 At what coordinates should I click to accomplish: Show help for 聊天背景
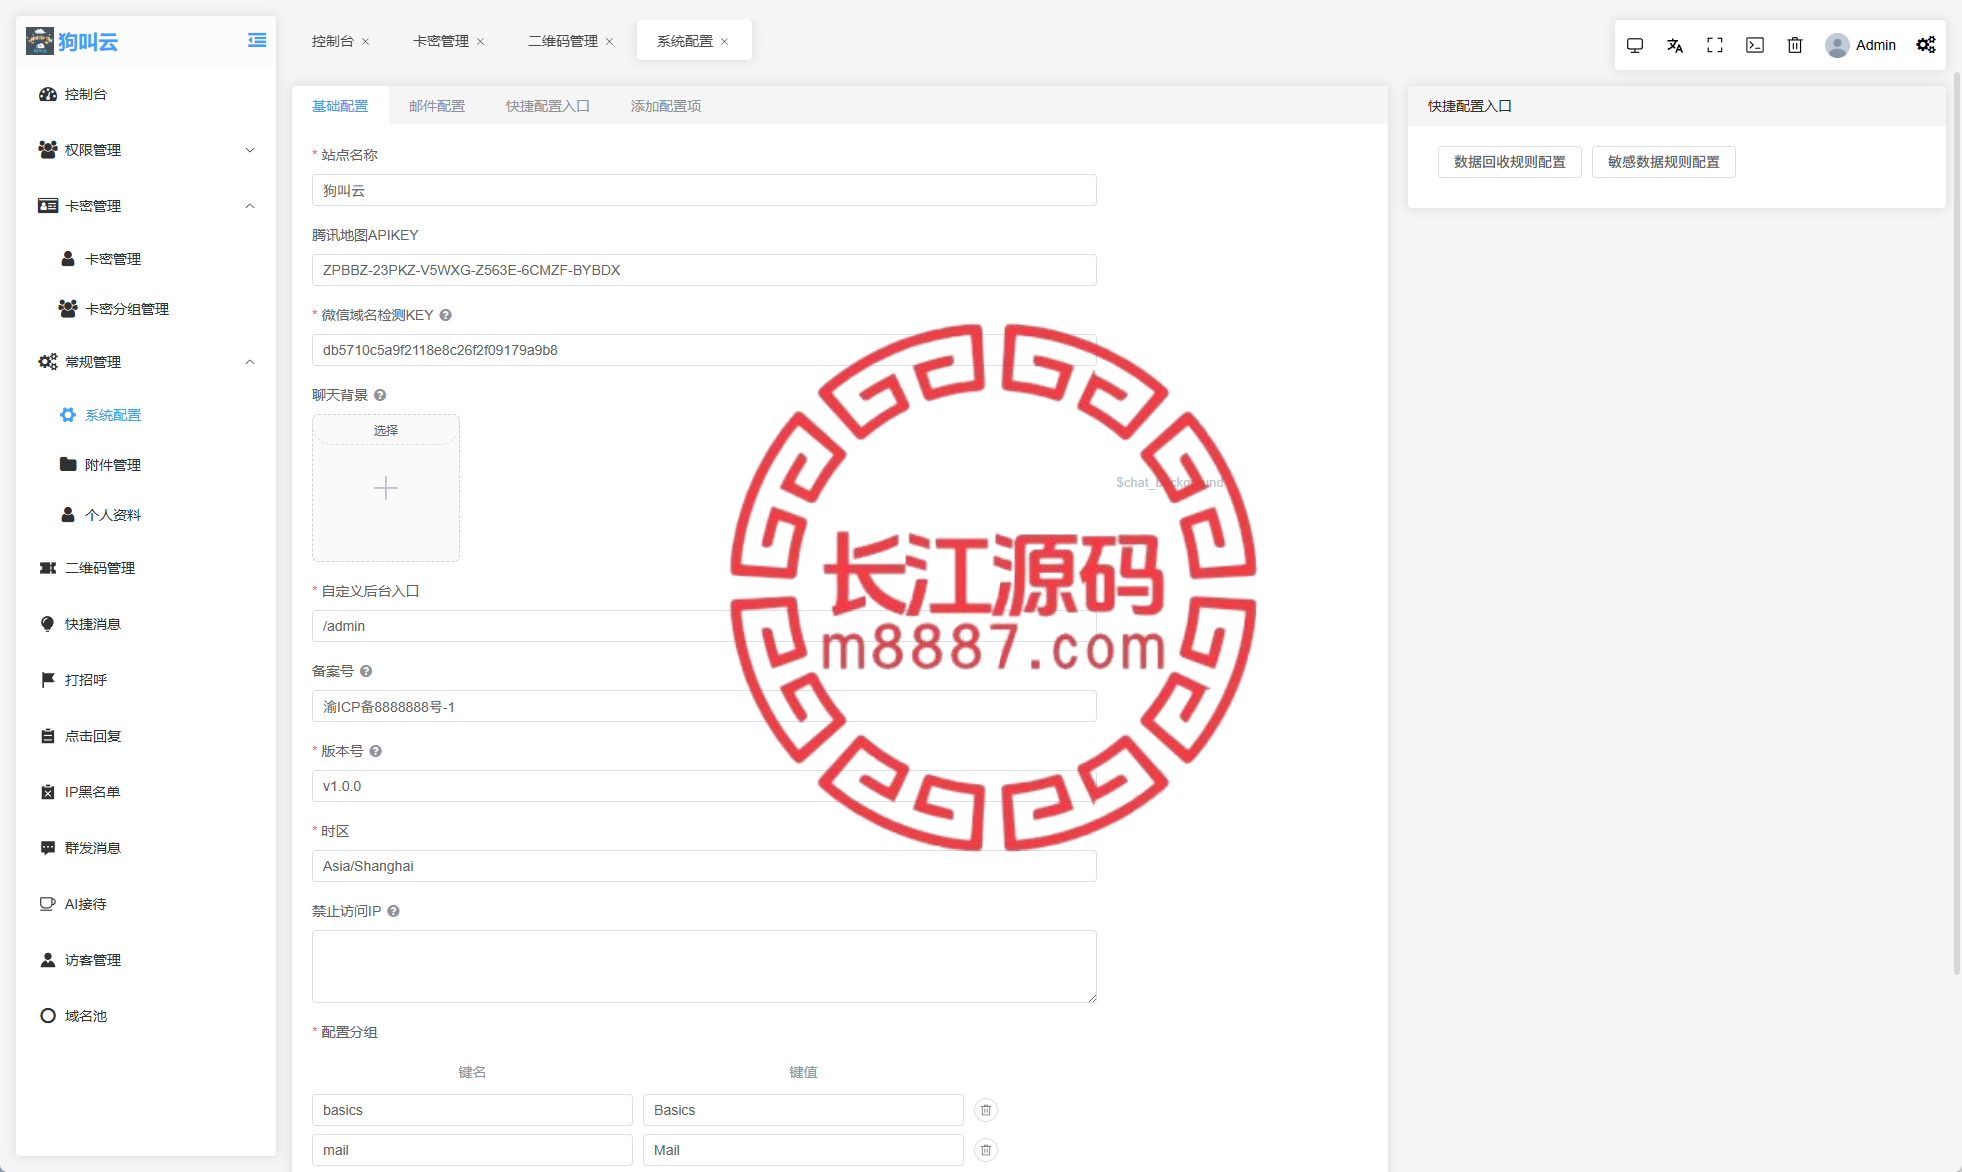click(x=380, y=395)
